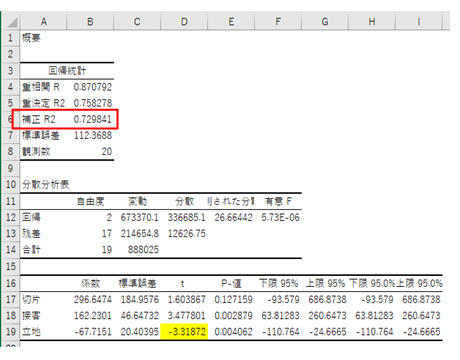Viewport: 460px width, 360px height.
Task: Click the 有意 F column heading
Action: [x=278, y=201]
